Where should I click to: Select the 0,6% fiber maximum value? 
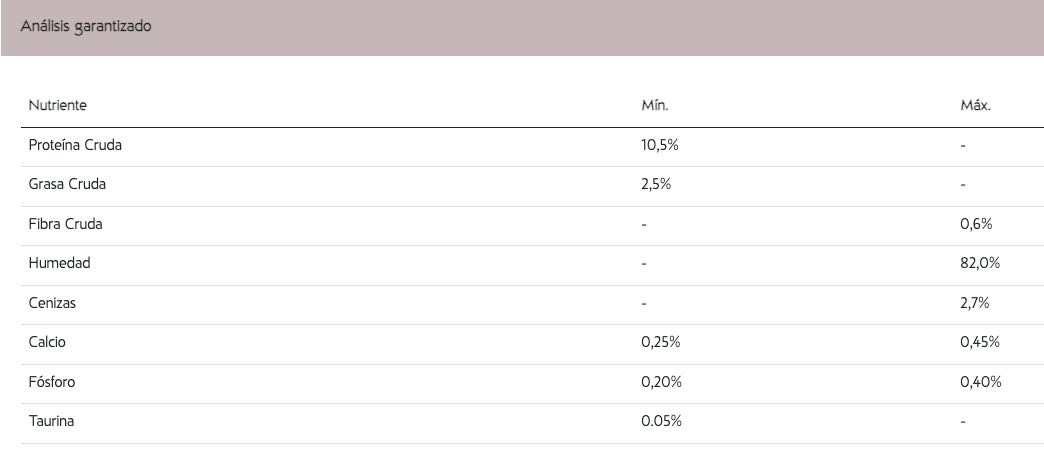point(976,224)
